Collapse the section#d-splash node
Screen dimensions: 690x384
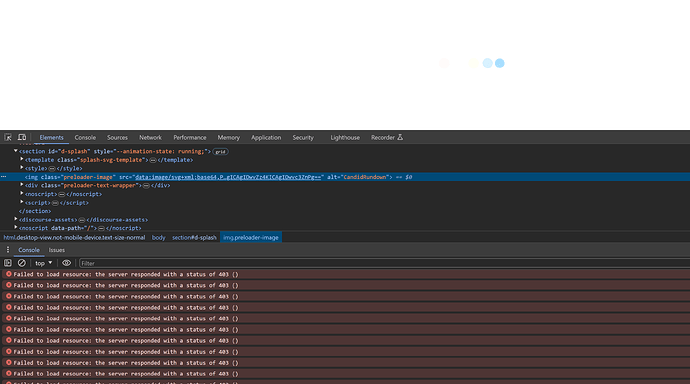[x=16, y=151]
